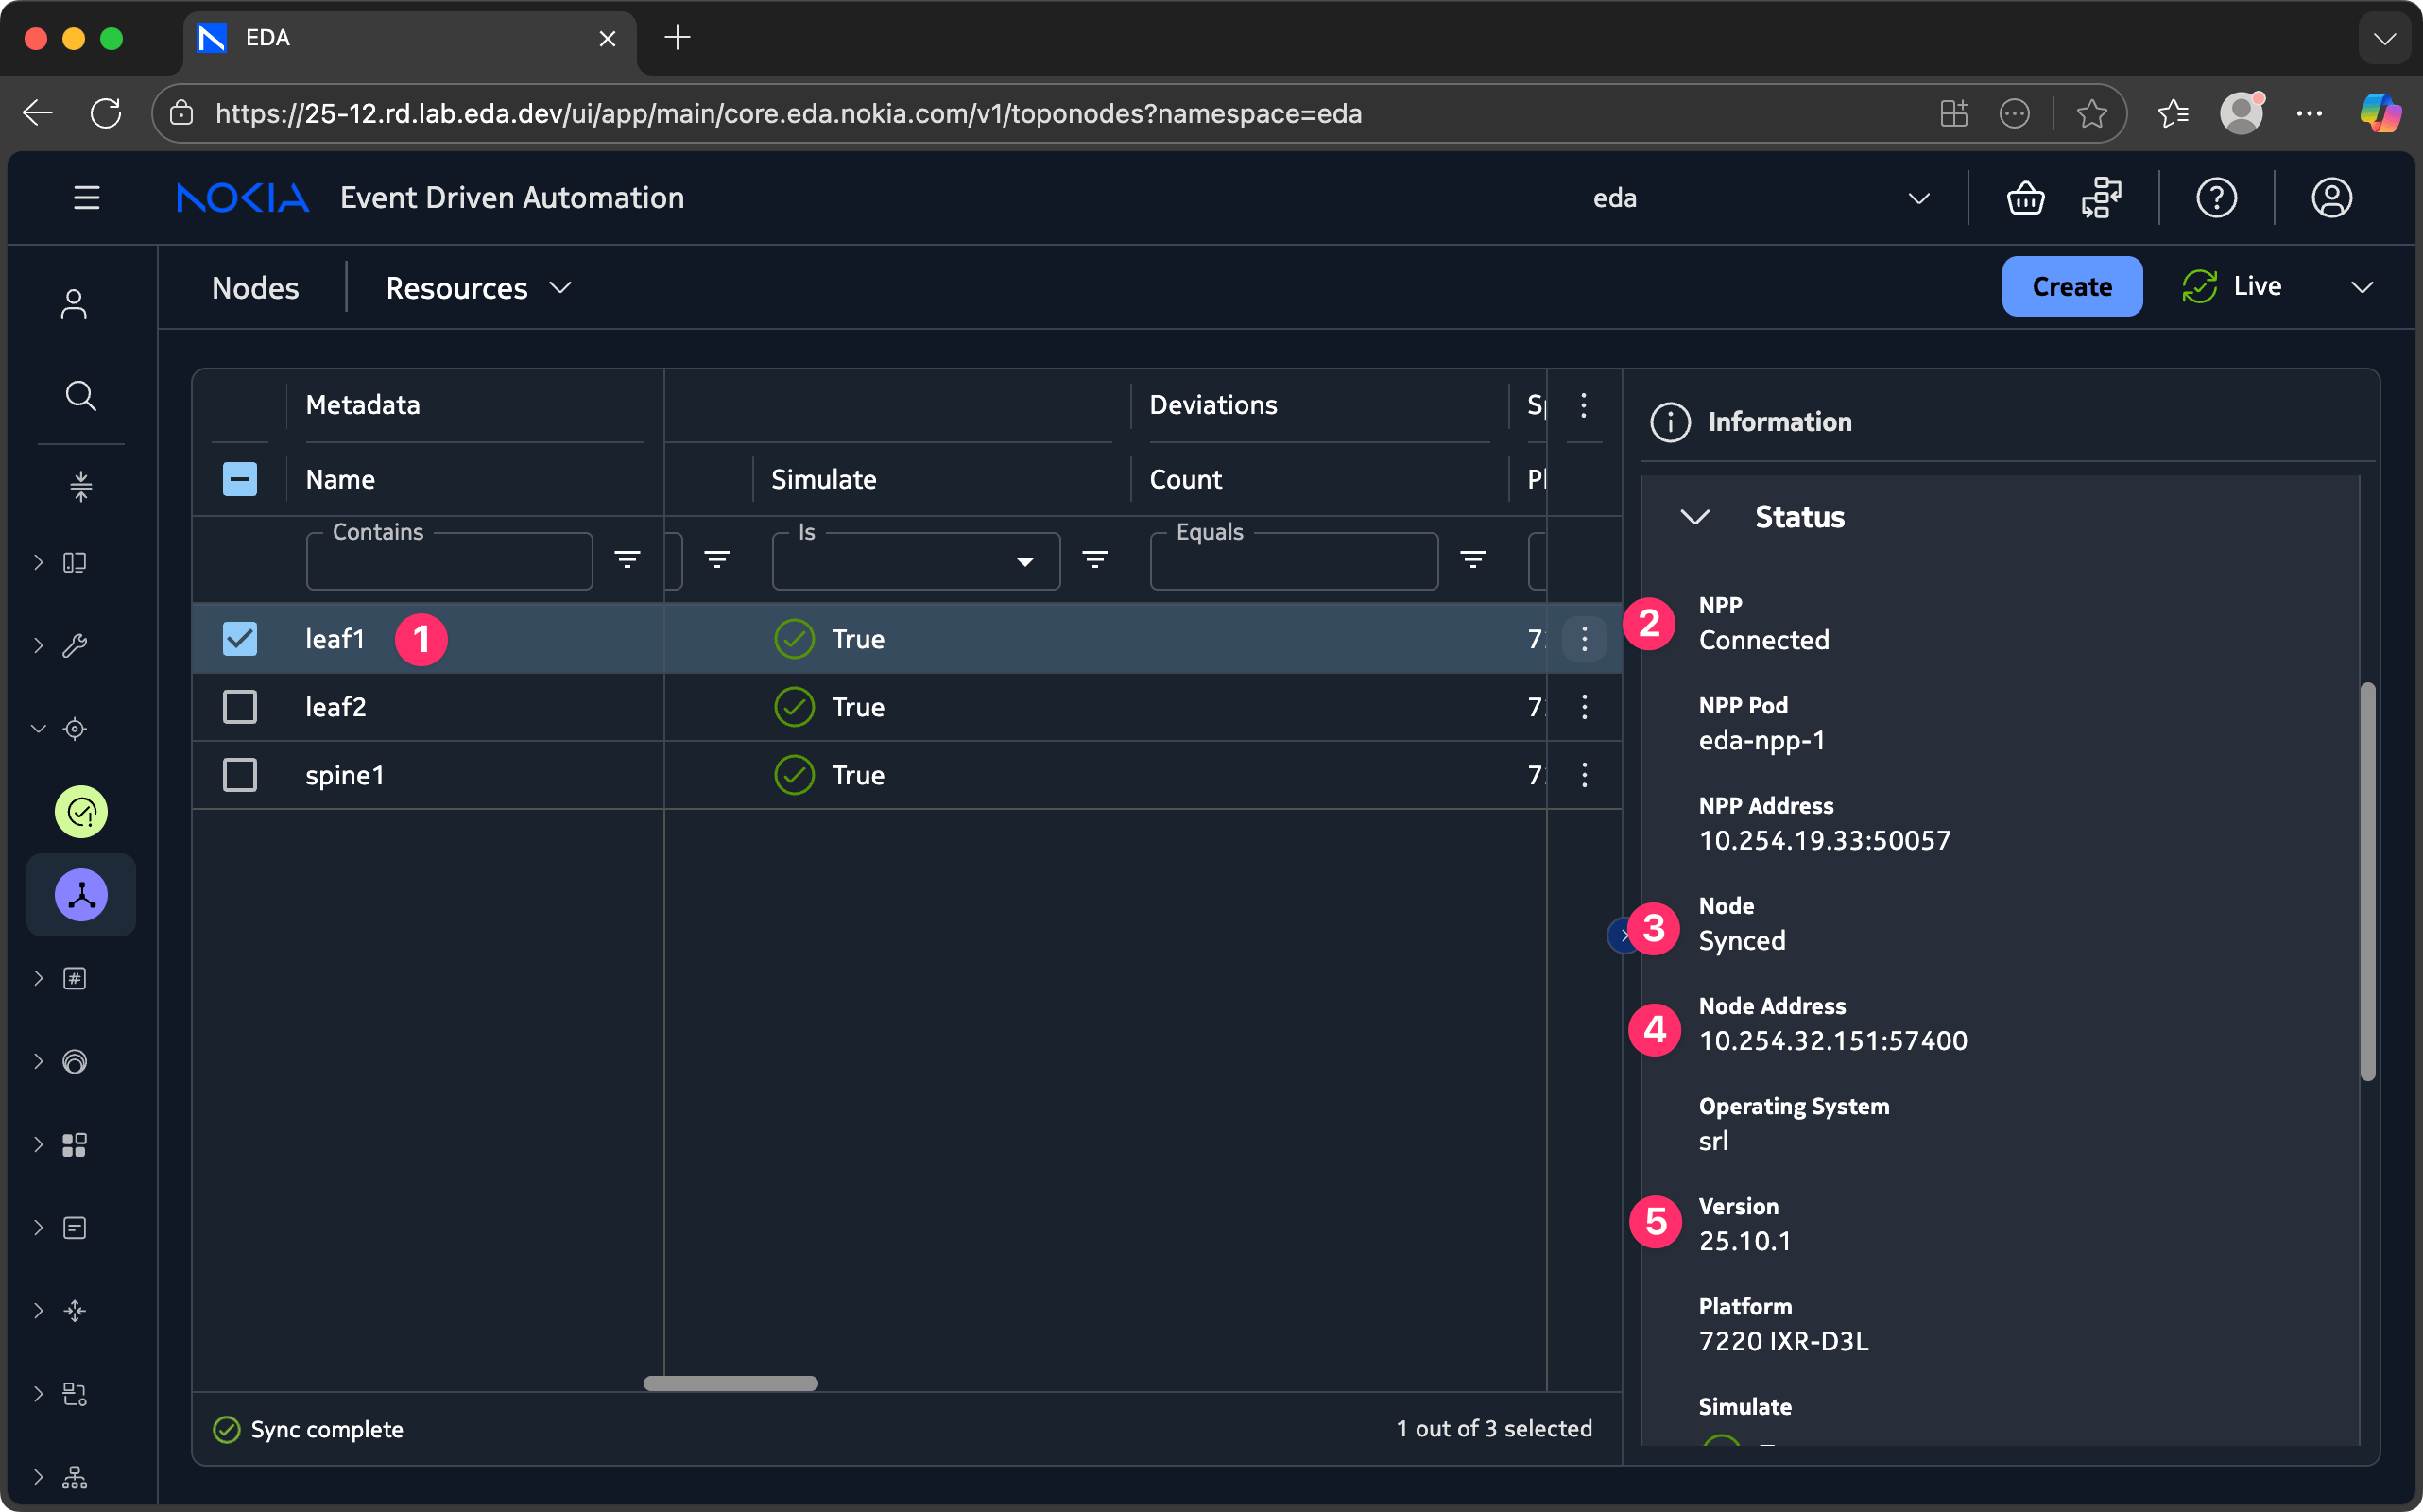Check the spine1 row checkbox

pyautogui.click(x=240, y=775)
